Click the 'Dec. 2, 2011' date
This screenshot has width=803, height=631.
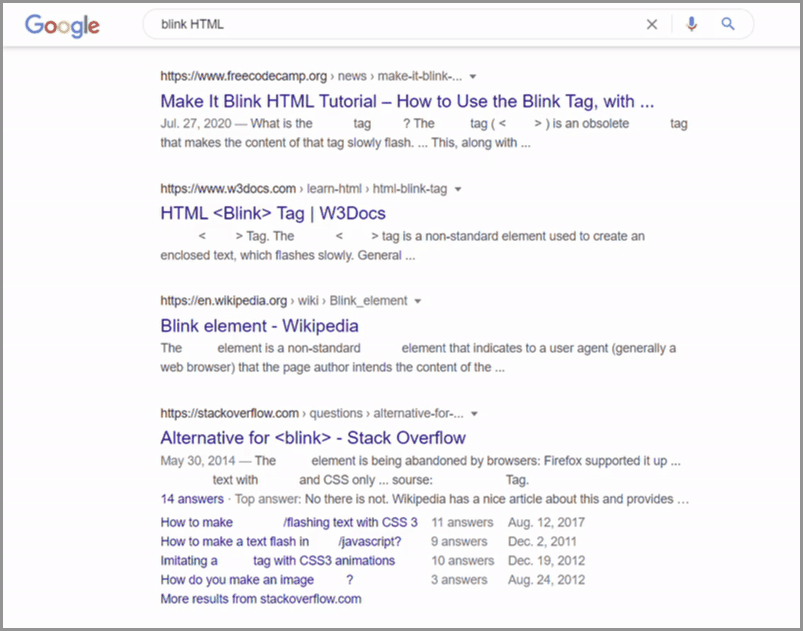[542, 541]
